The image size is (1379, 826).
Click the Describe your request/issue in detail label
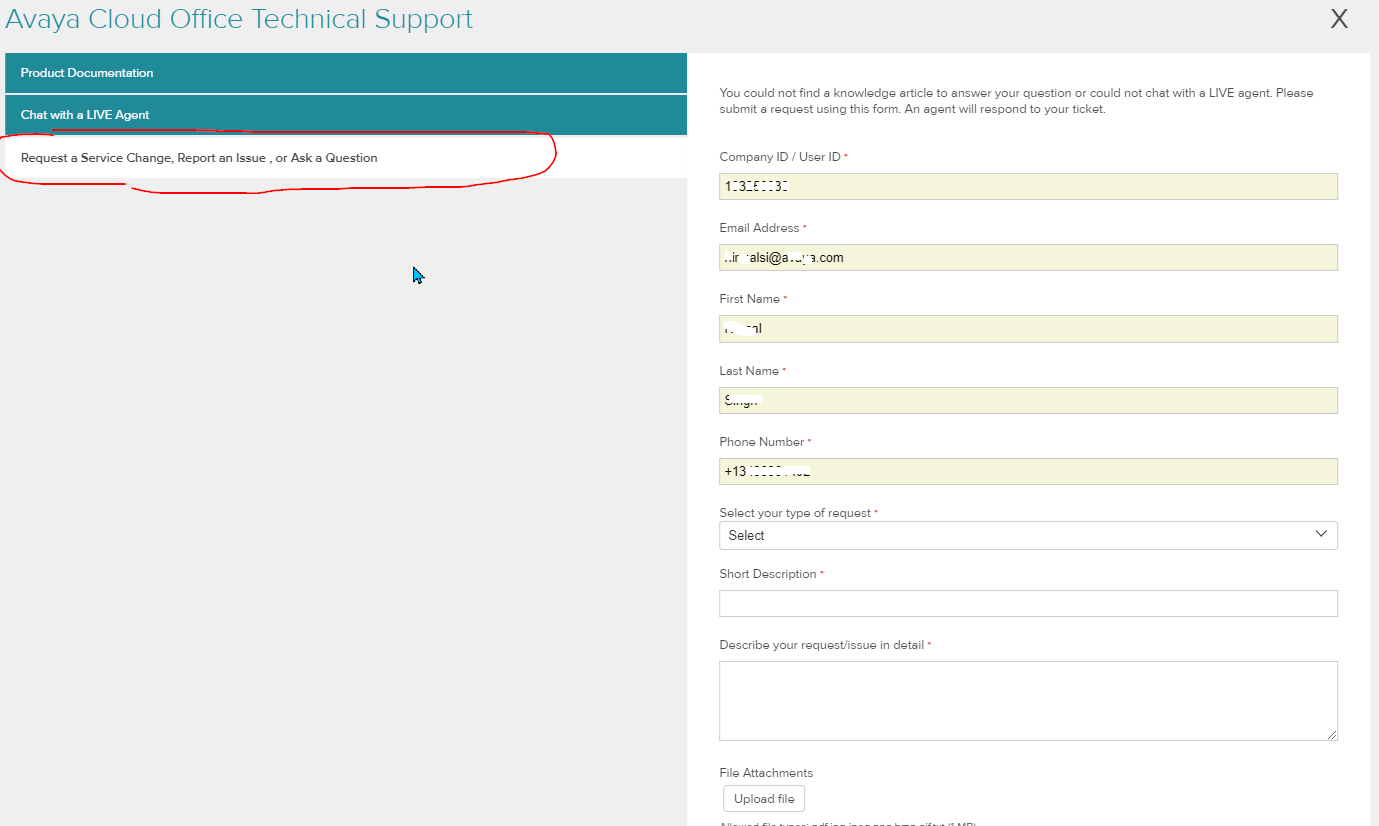(822, 645)
